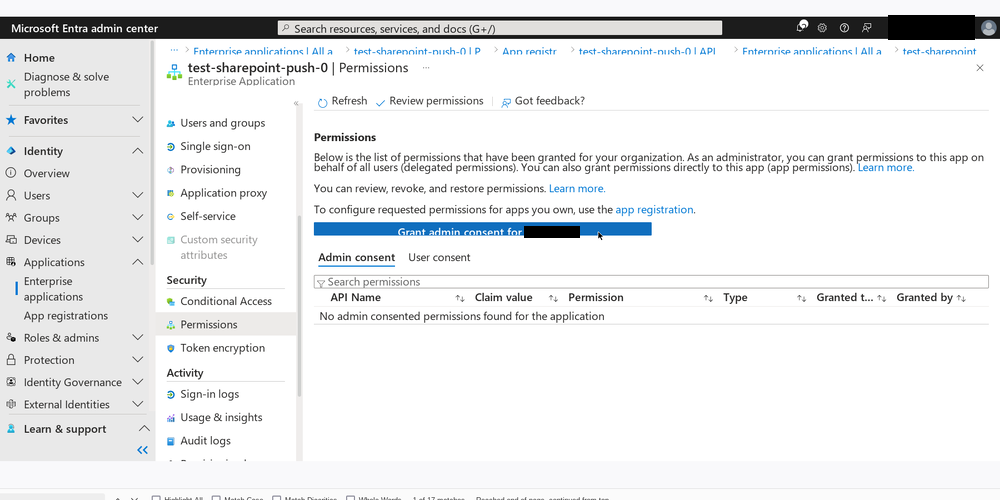Screen dimensions: 1000x500
Task: Expand the Groups submenu chevron
Action: (137, 217)
